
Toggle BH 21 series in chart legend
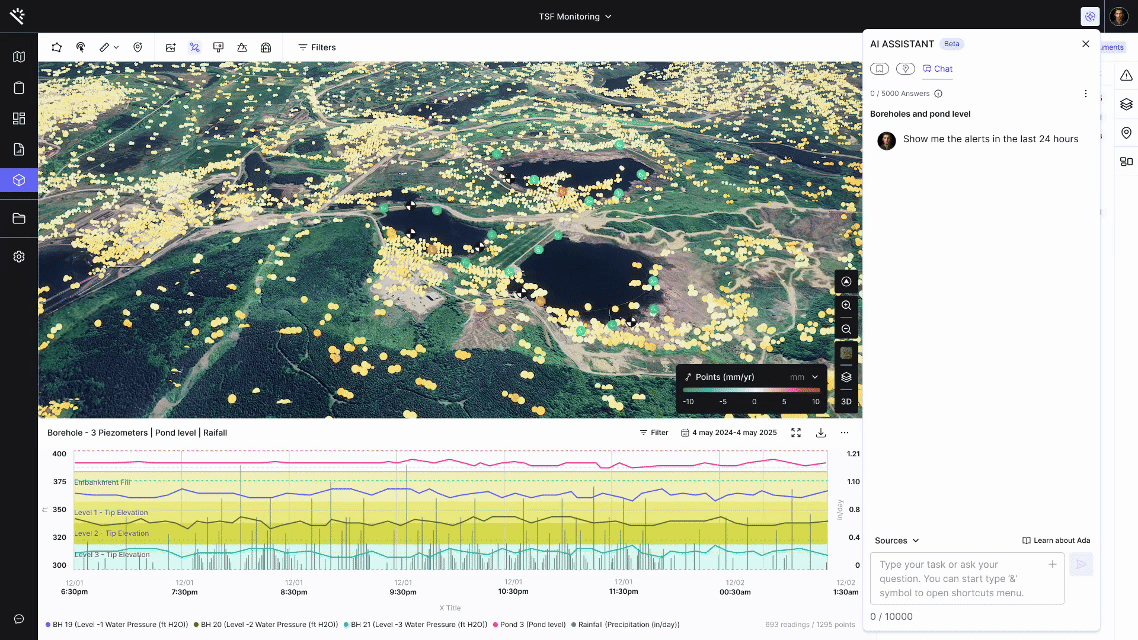coord(416,624)
